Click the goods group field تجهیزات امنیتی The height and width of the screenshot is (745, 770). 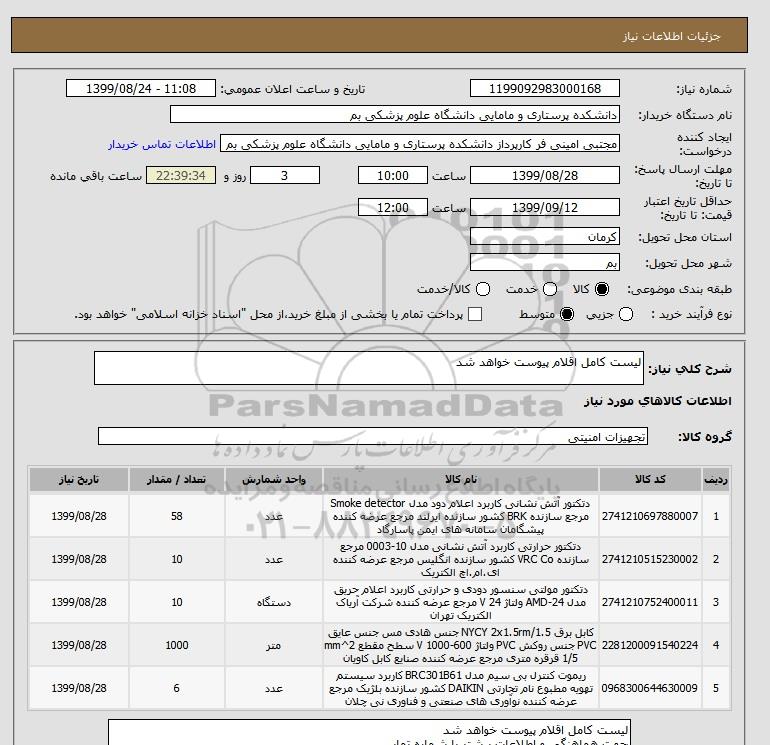point(373,436)
